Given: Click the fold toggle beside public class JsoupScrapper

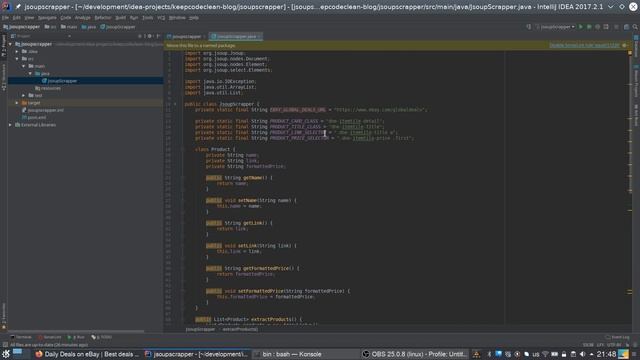Looking at the screenshot, I should [x=176, y=104].
